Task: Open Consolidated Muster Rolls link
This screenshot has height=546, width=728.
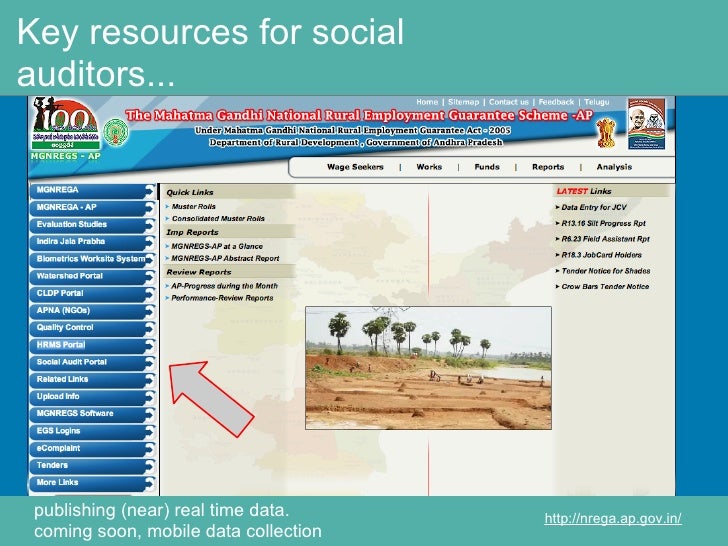Action: [x=218, y=218]
